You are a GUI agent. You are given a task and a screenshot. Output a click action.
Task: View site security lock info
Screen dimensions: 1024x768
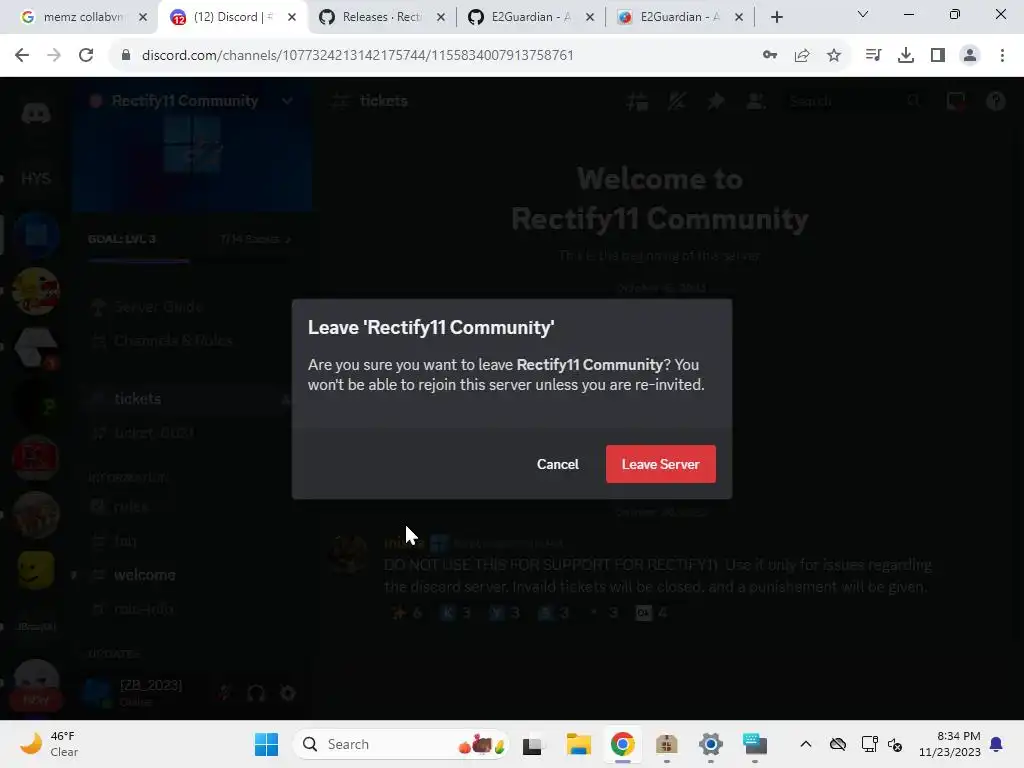pos(126,55)
